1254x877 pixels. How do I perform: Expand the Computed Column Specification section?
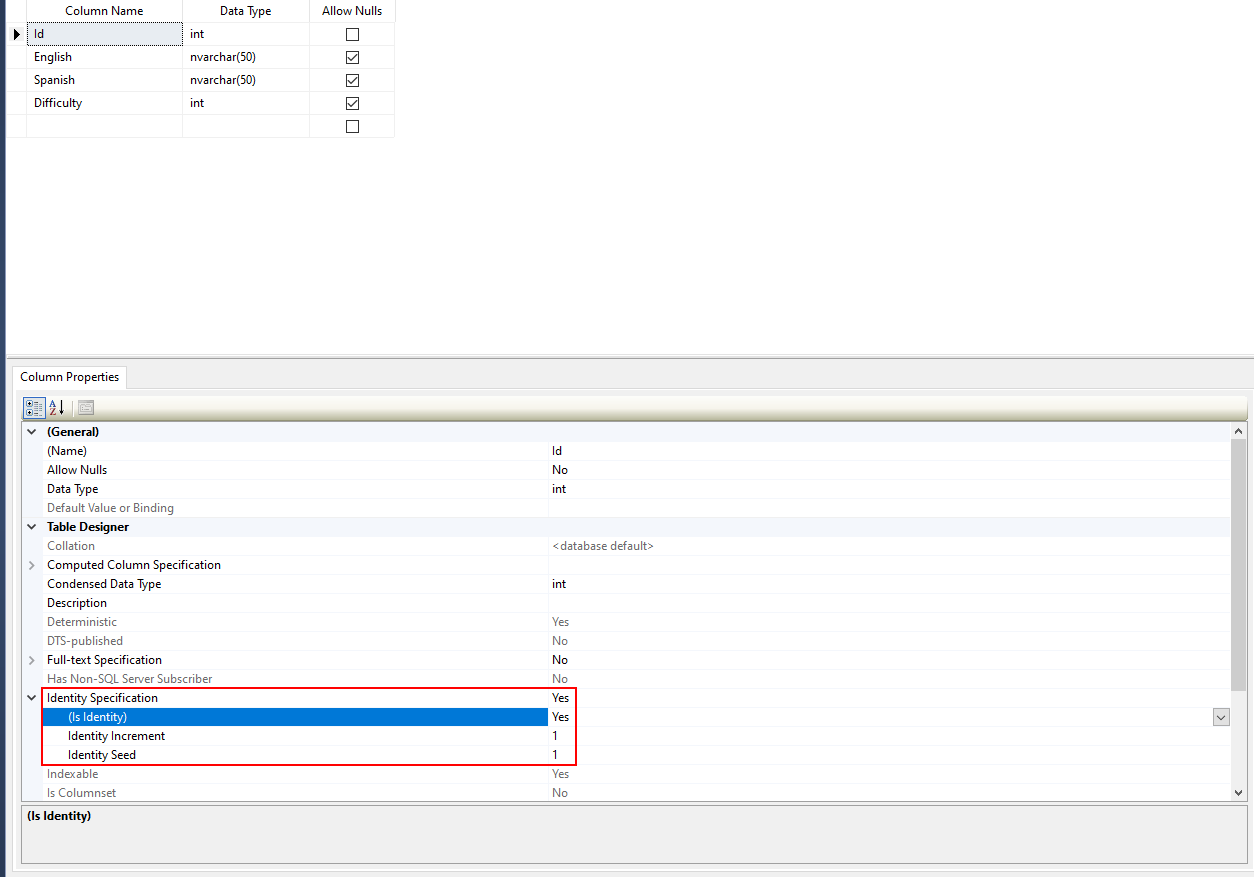click(x=31, y=564)
